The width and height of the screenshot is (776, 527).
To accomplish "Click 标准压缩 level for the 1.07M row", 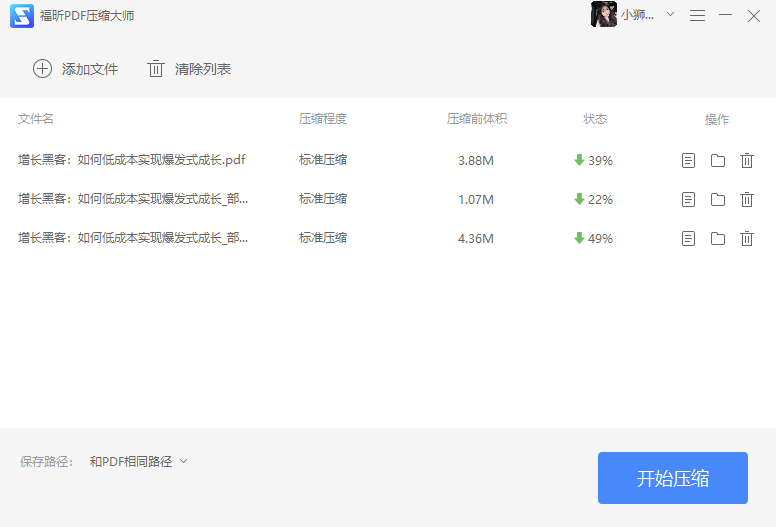I will point(323,199).
